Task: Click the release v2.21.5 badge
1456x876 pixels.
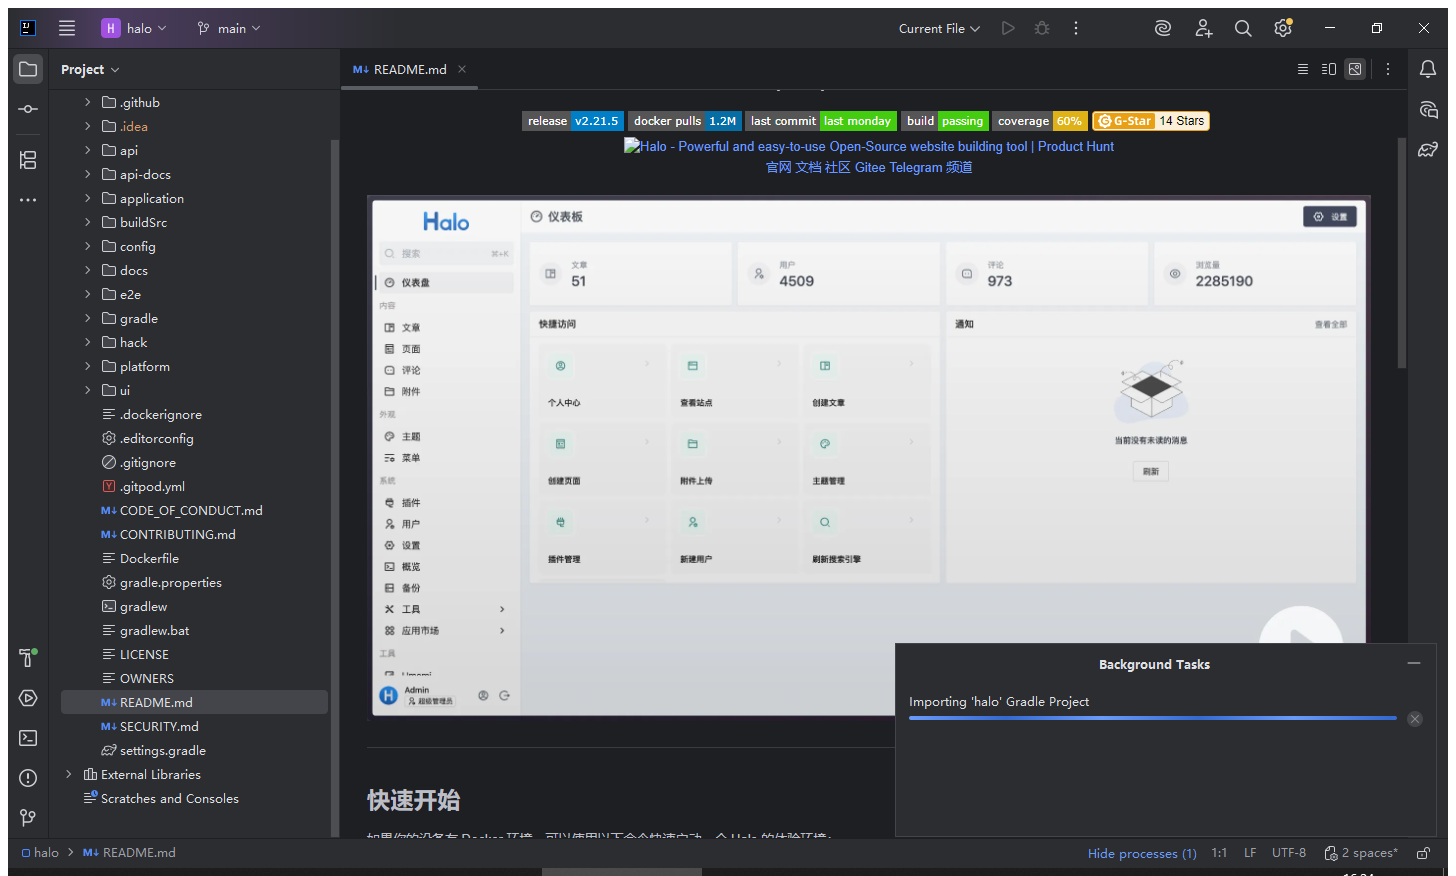Action: click(573, 121)
